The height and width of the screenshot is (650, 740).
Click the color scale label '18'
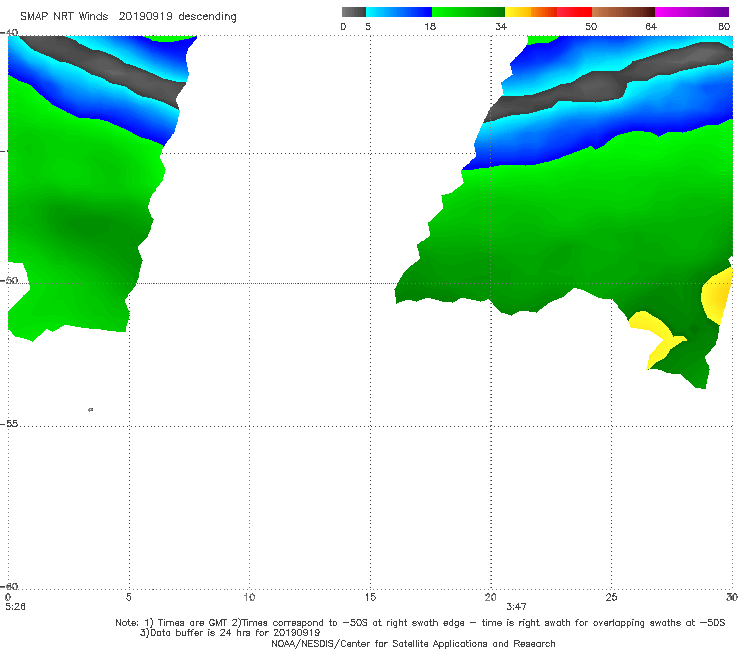pos(430,26)
